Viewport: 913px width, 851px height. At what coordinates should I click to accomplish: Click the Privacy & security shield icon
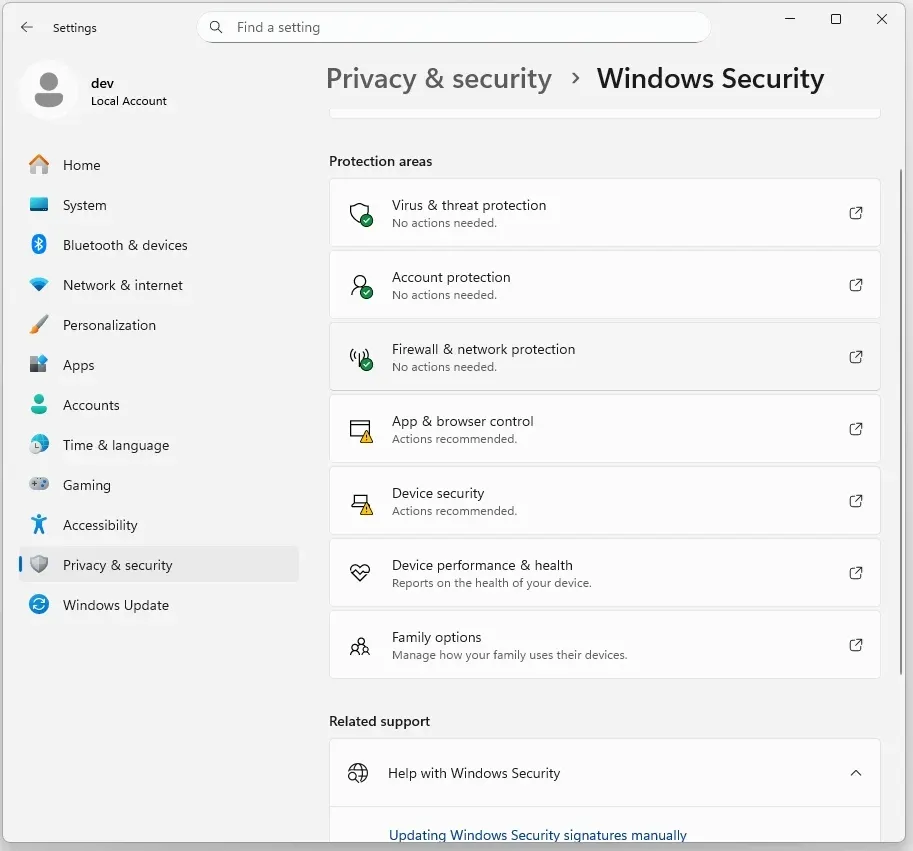point(39,564)
